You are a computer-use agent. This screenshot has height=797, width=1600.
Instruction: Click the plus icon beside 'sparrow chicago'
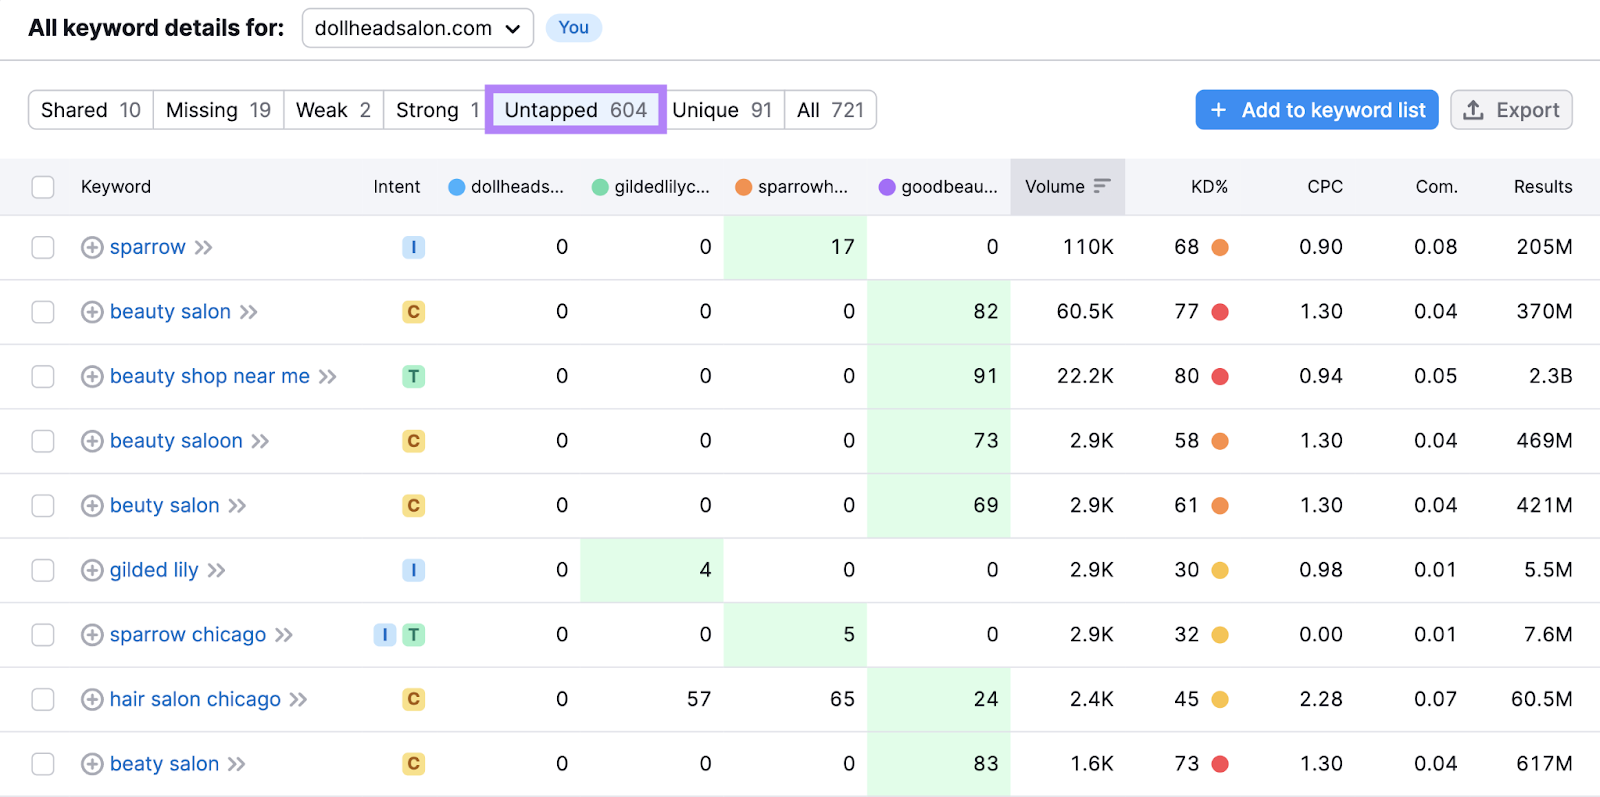(x=92, y=635)
